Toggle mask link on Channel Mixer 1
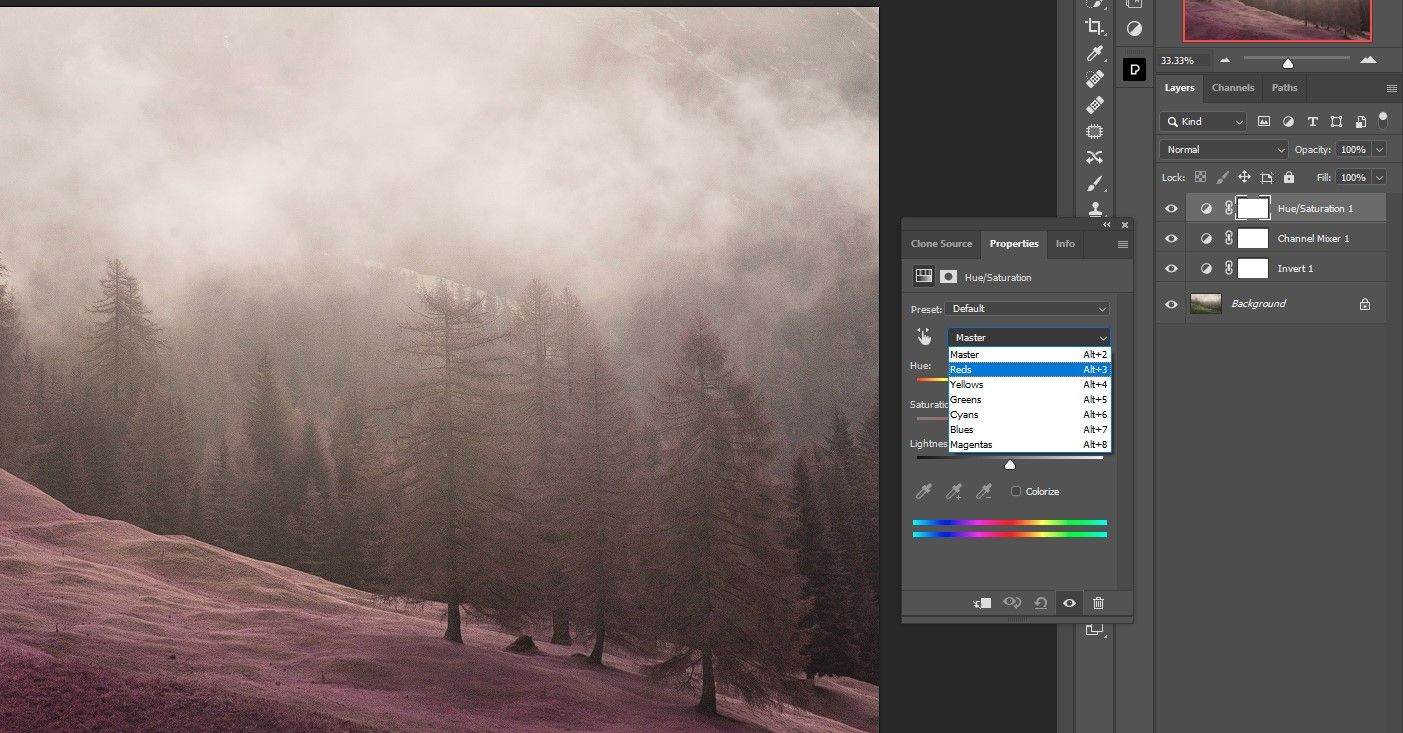Viewport: 1403px width, 733px height. (1229, 239)
